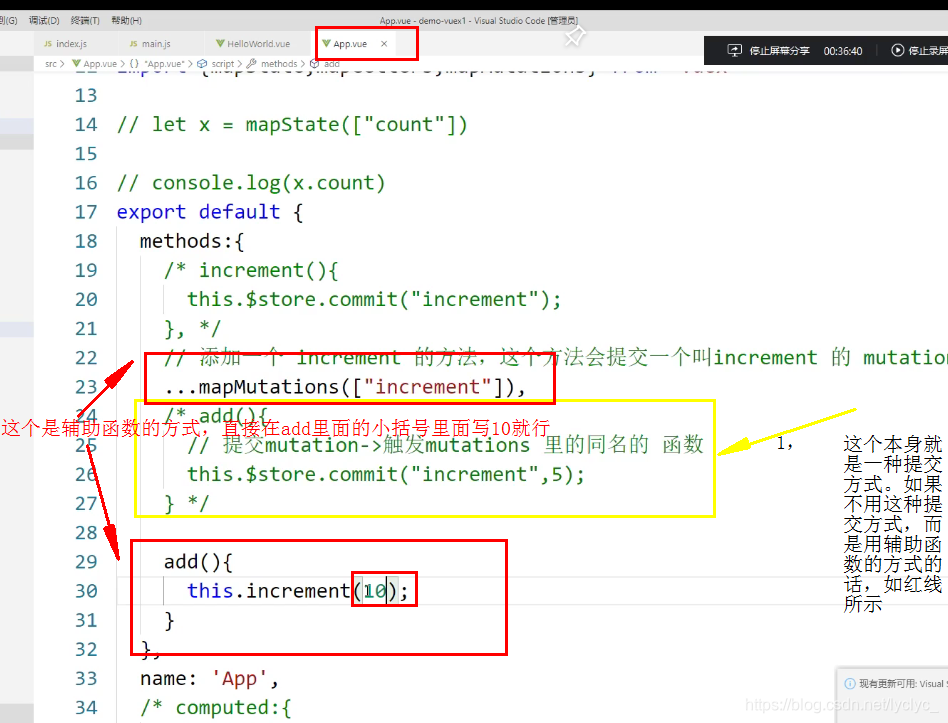Image resolution: width=948 pixels, height=723 pixels.
Task: Open the methods breadcrumb segment
Action: (279, 63)
